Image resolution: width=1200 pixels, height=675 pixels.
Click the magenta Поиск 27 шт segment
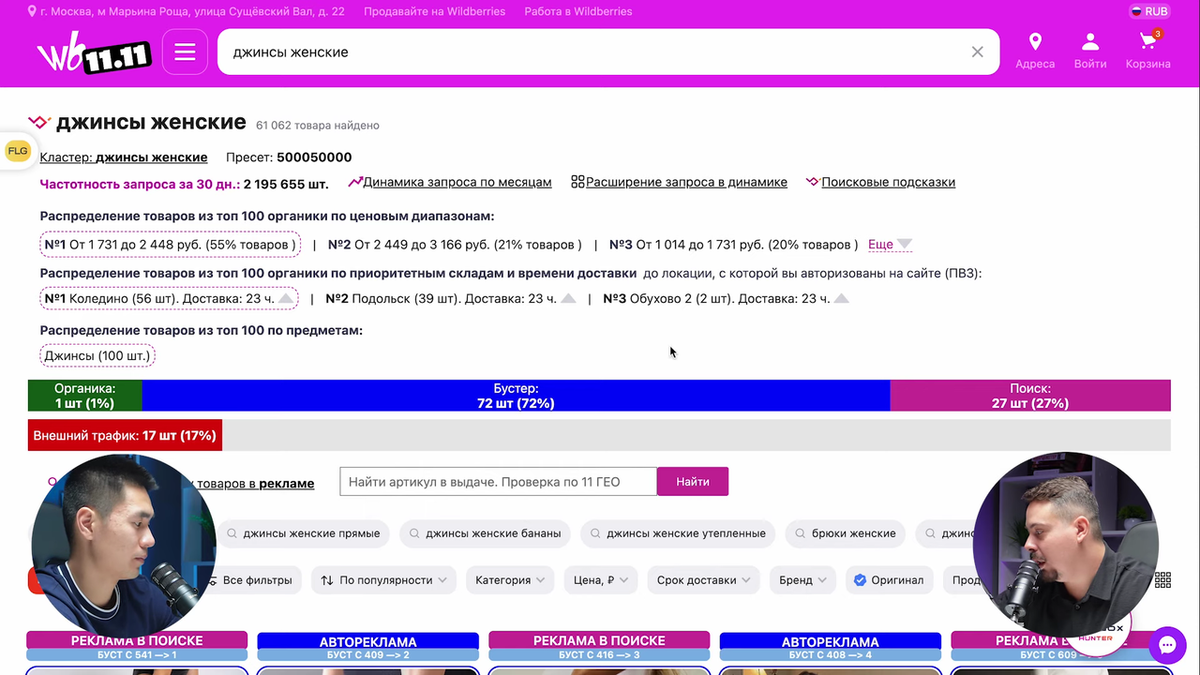tap(1030, 396)
